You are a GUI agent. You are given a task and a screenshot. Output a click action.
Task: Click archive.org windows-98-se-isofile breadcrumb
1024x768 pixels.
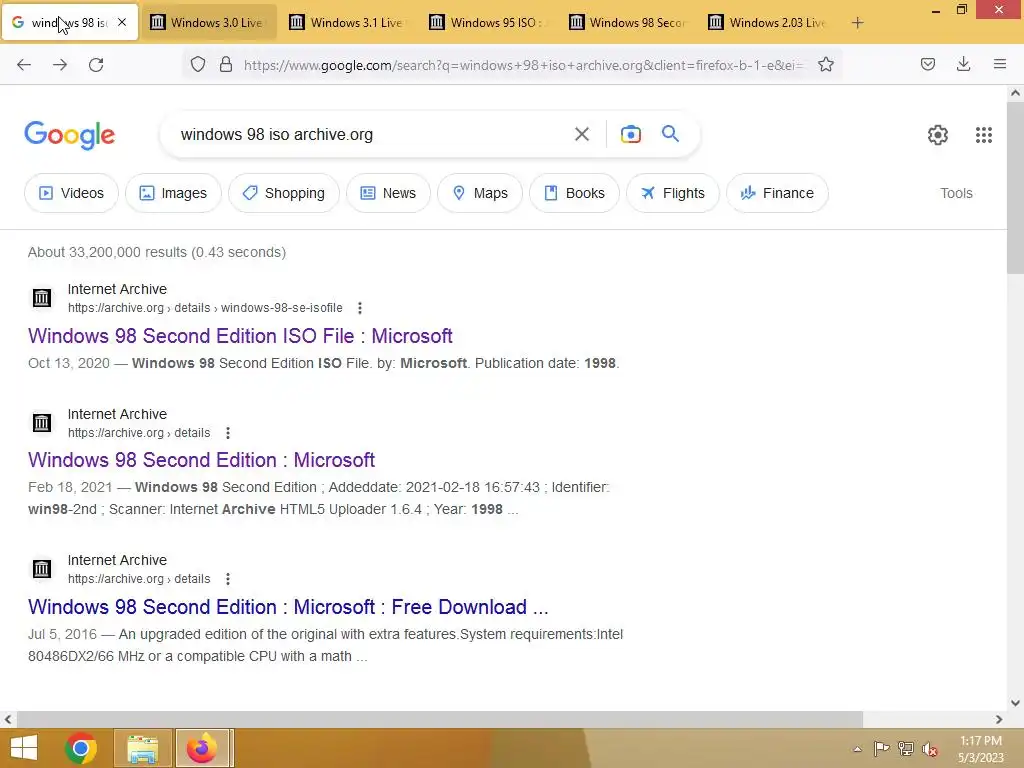click(x=205, y=308)
